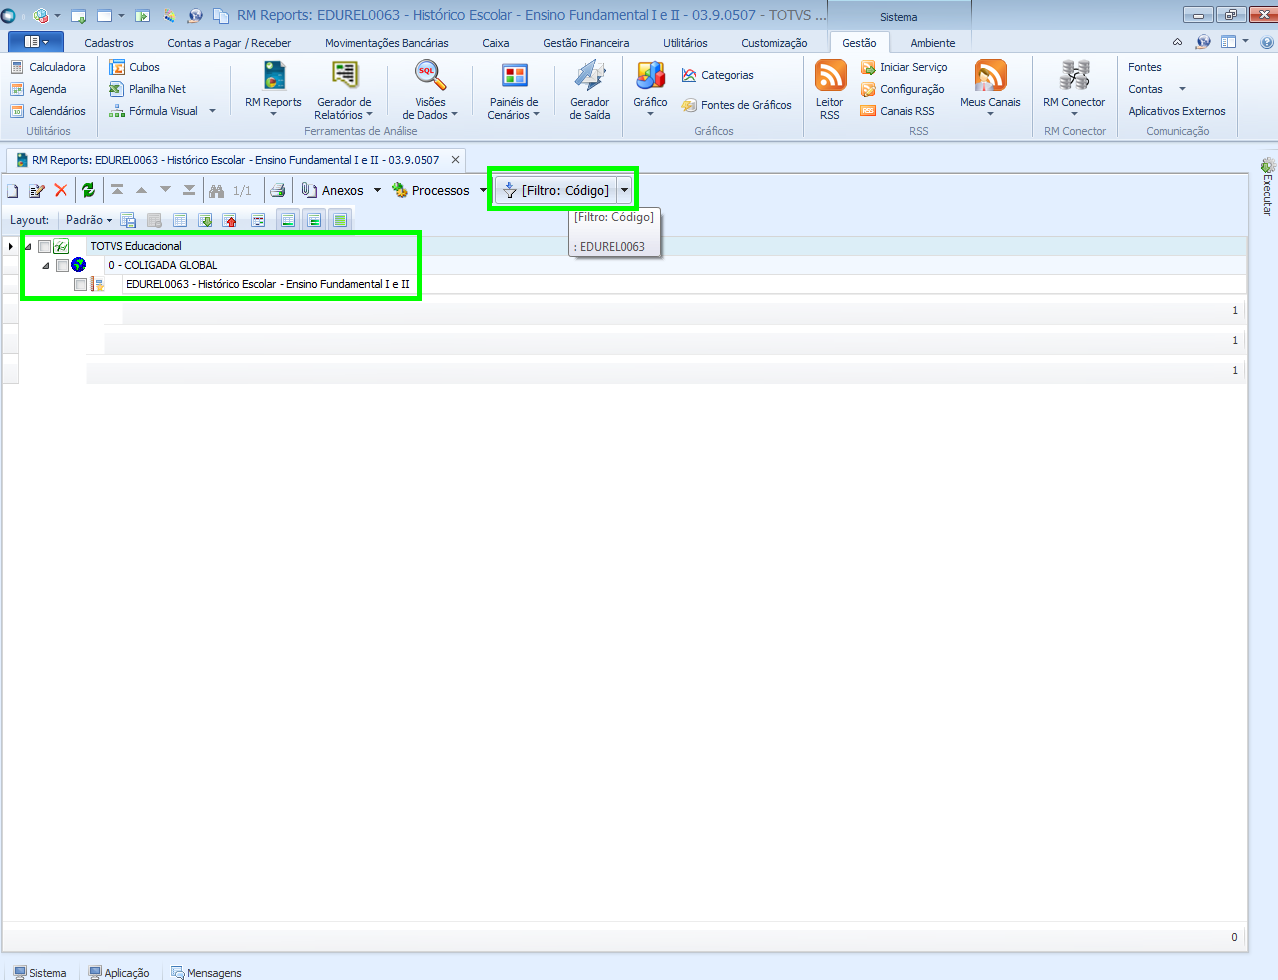The width and height of the screenshot is (1278, 980).
Task: Jump to last record arrow
Action: 189,190
